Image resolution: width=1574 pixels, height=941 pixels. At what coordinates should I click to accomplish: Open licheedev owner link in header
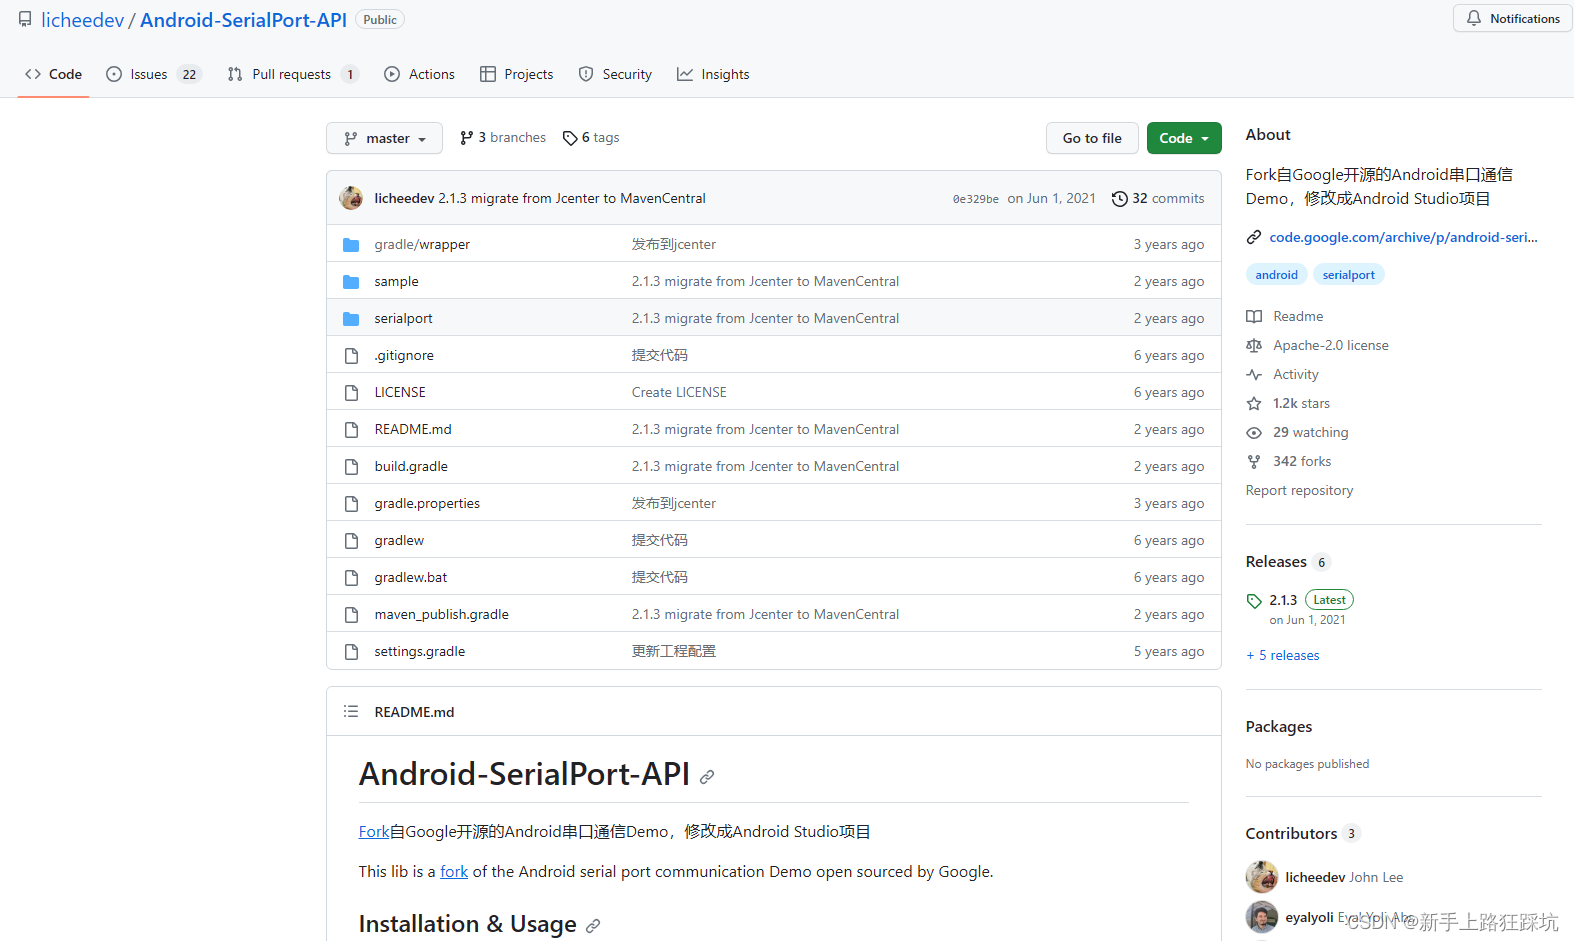click(x=82, y=20)
